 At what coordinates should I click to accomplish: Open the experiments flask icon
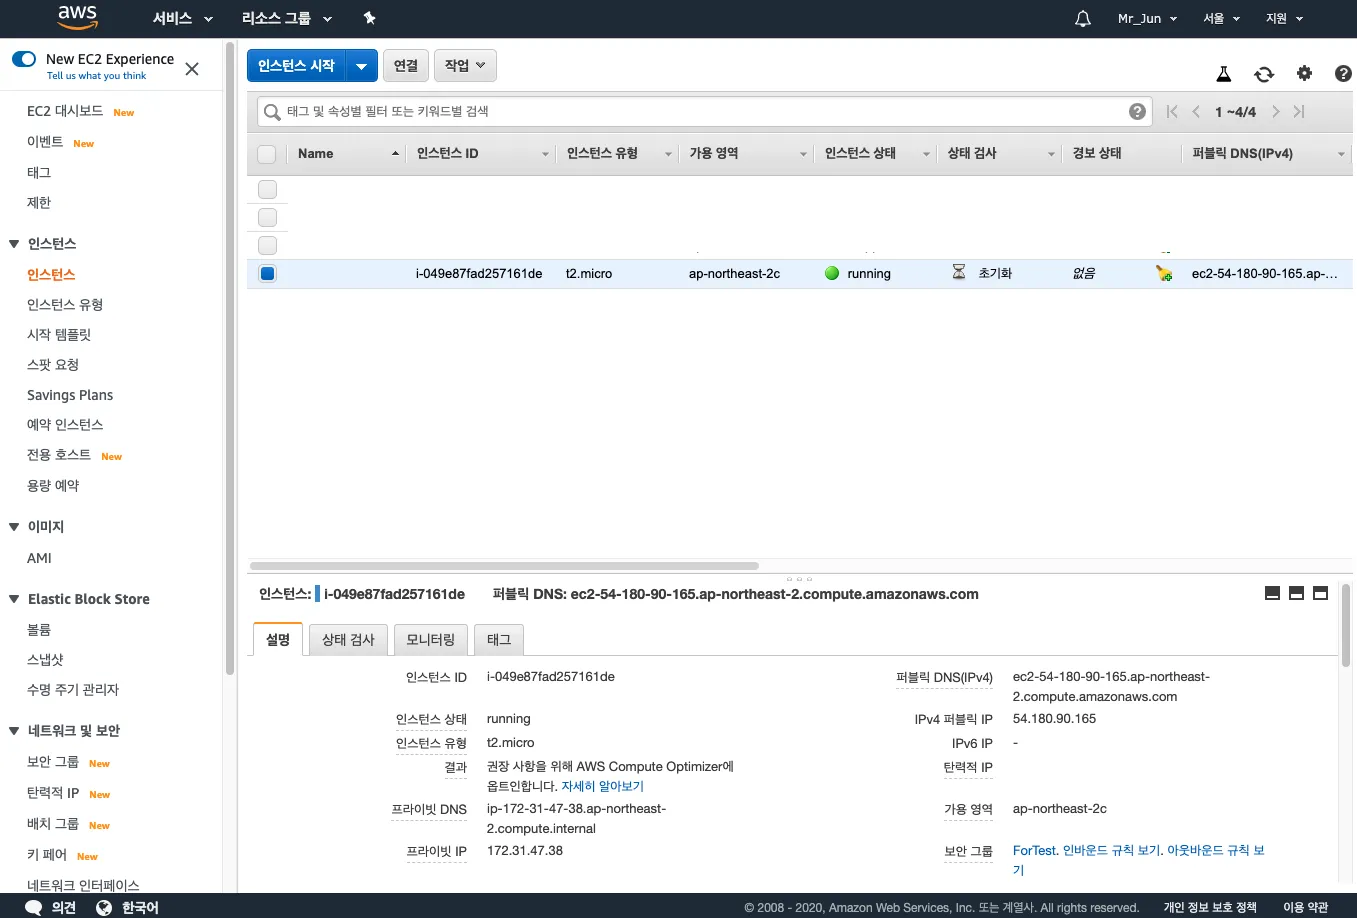pos(1223,74)
